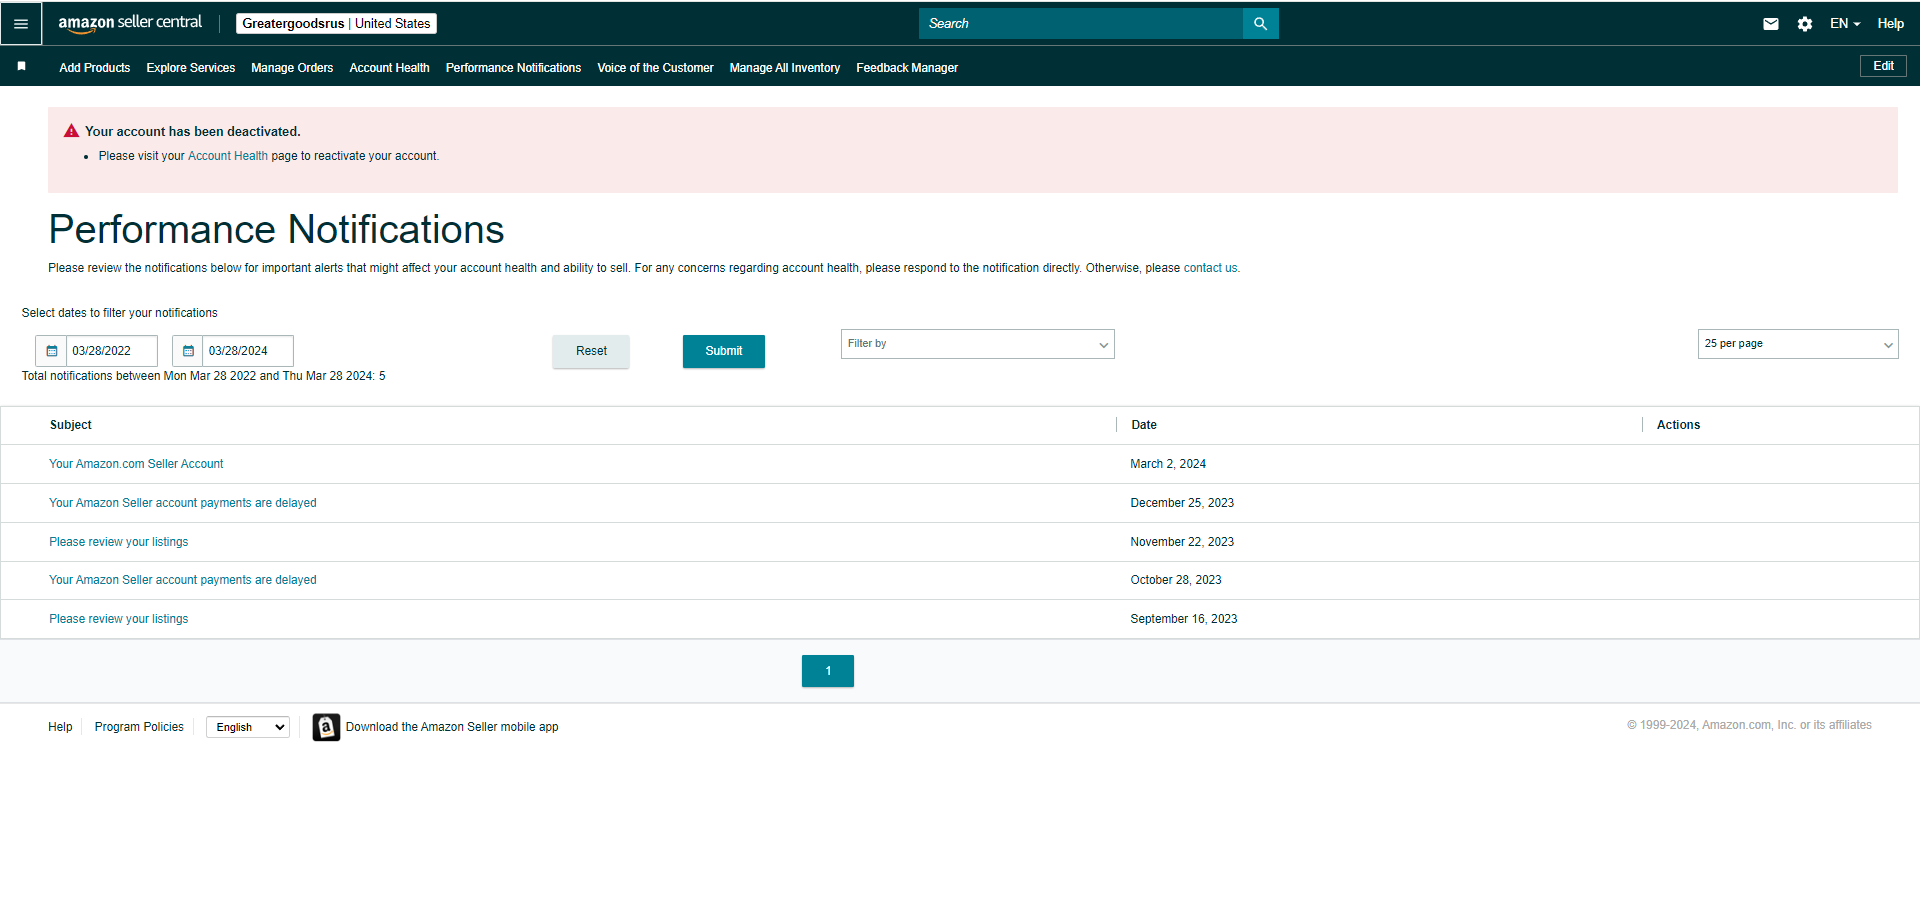
Task: Click the Edit favorites bar button
Action: pos(1883,66)
